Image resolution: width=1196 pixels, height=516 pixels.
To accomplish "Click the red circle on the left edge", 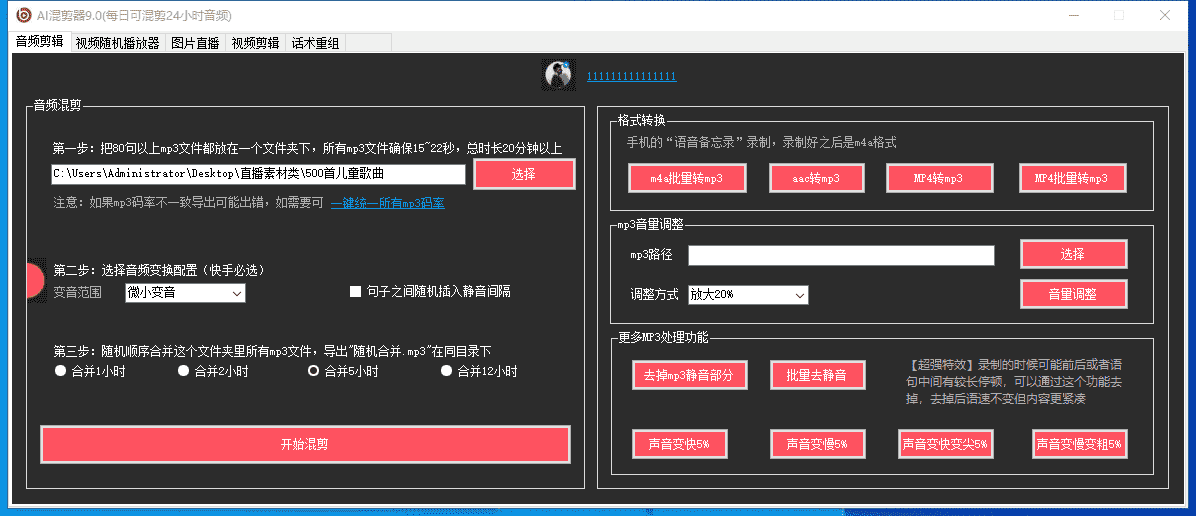I will pos(34,281).
